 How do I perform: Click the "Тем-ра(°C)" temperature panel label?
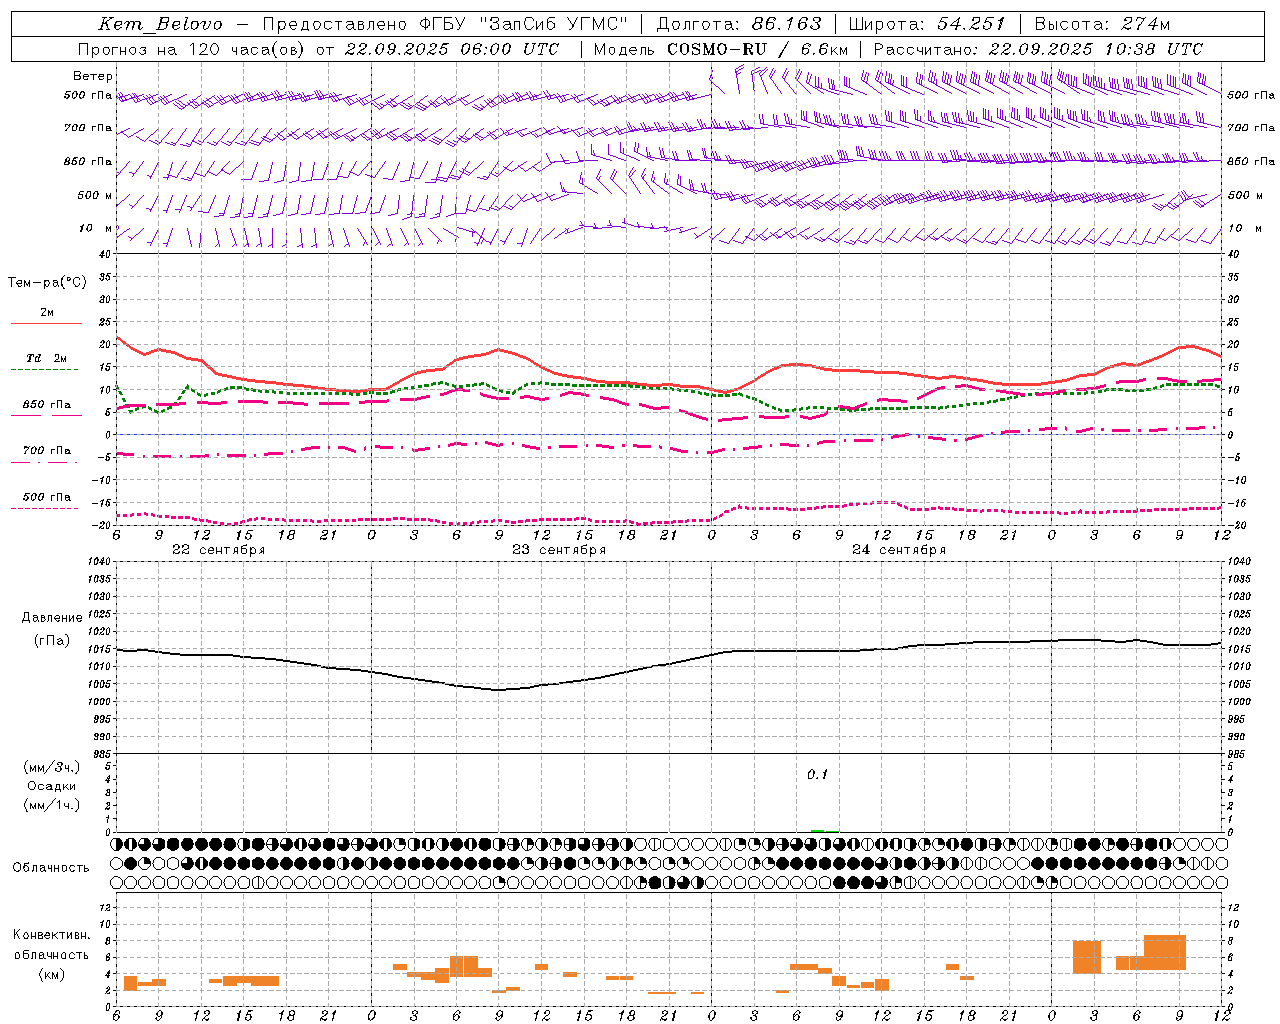[47, 283]
